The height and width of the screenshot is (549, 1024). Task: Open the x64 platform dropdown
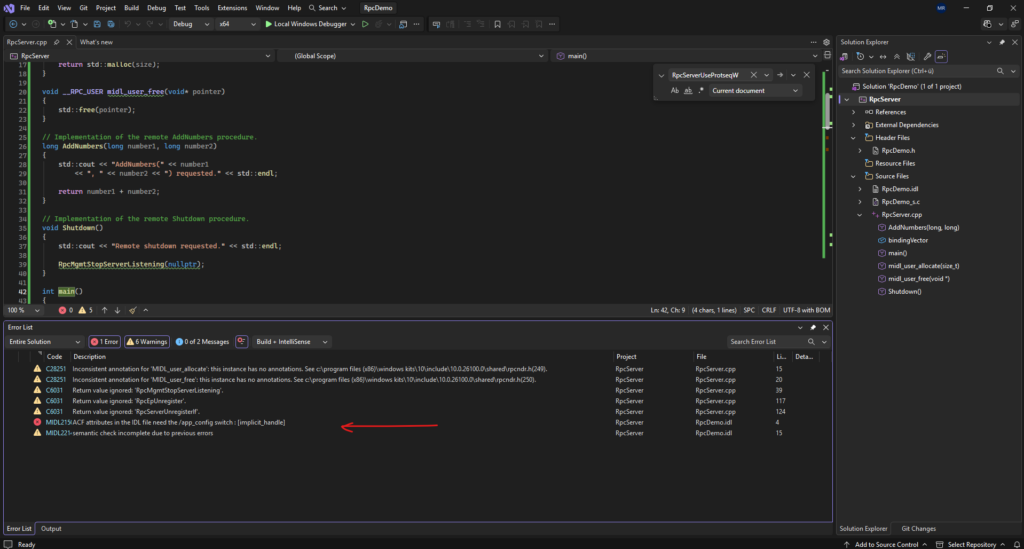237,24
